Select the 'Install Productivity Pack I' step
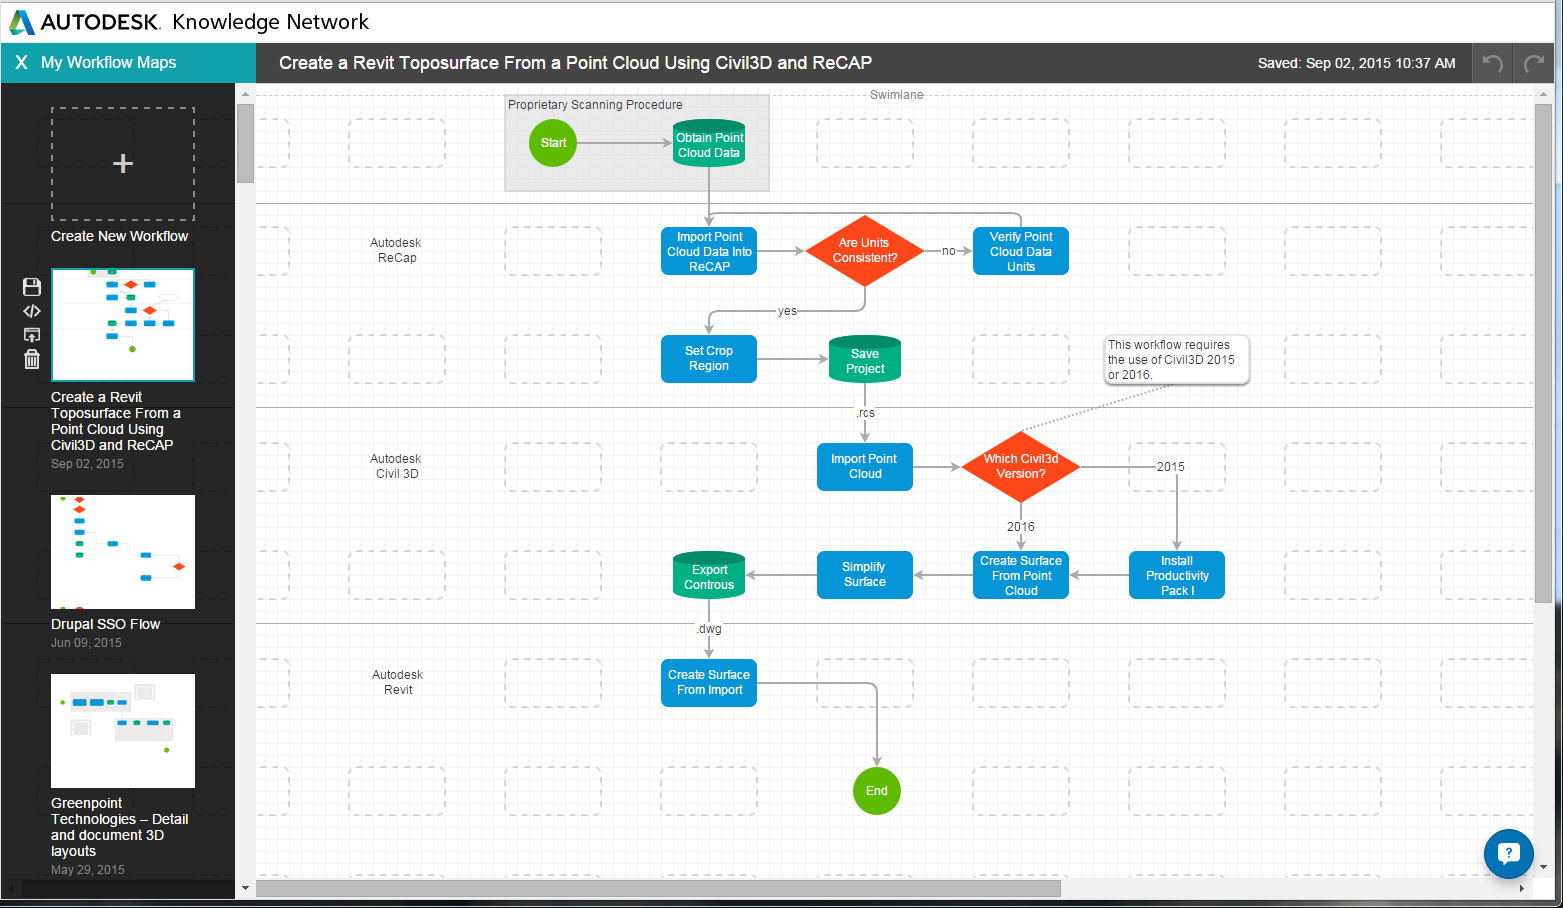 [1176, 576]
